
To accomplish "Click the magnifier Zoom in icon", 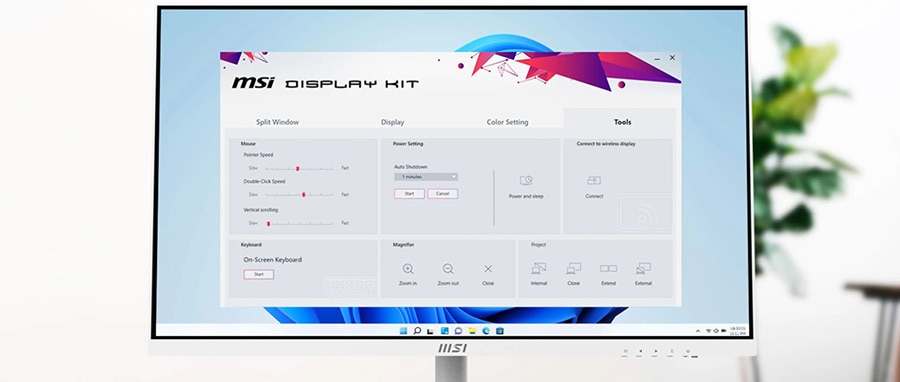I will 408,268.
